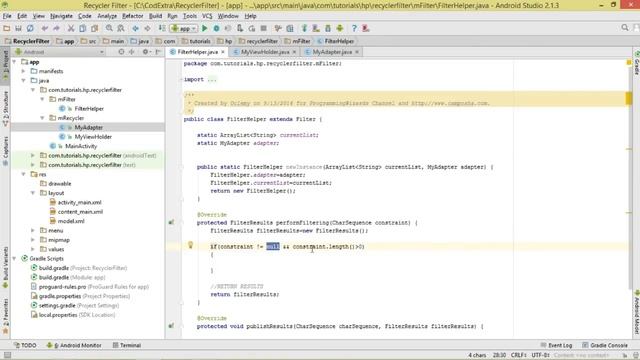Click the Help question mark icon
This screenshot has width=640, height=360.
(x=354, y=28)
